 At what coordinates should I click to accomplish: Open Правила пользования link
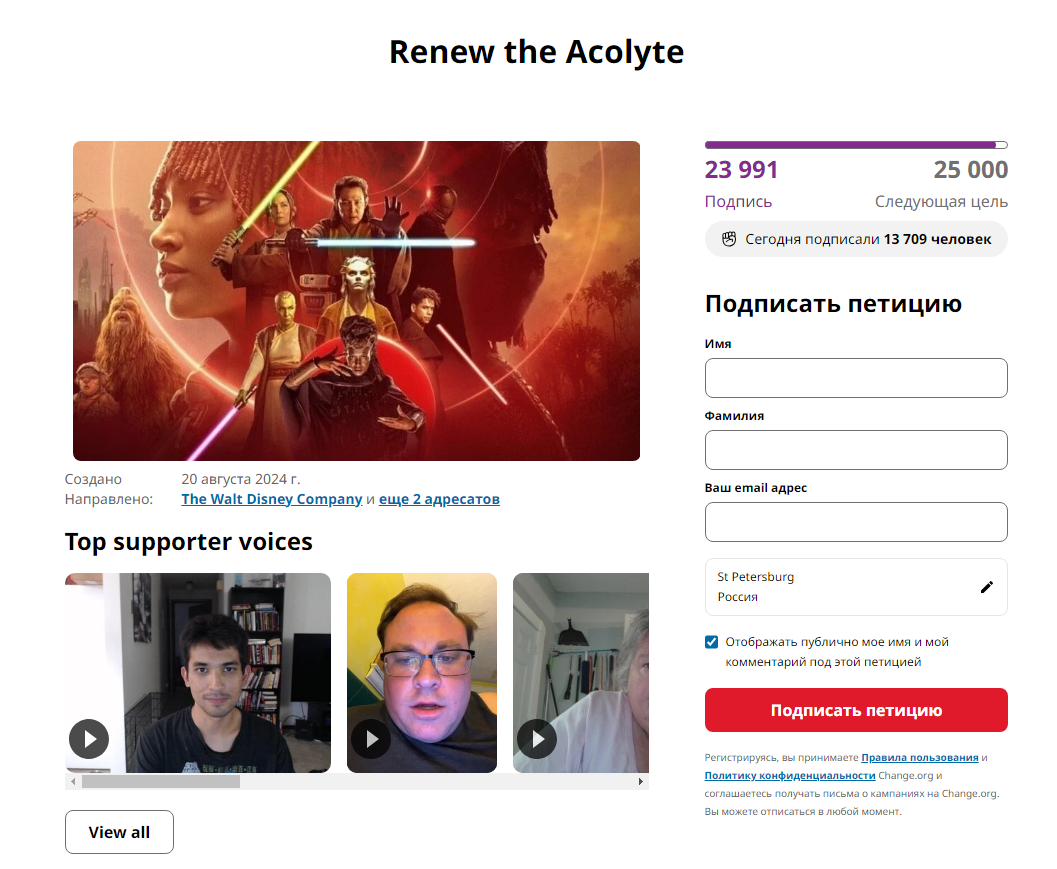919,757
